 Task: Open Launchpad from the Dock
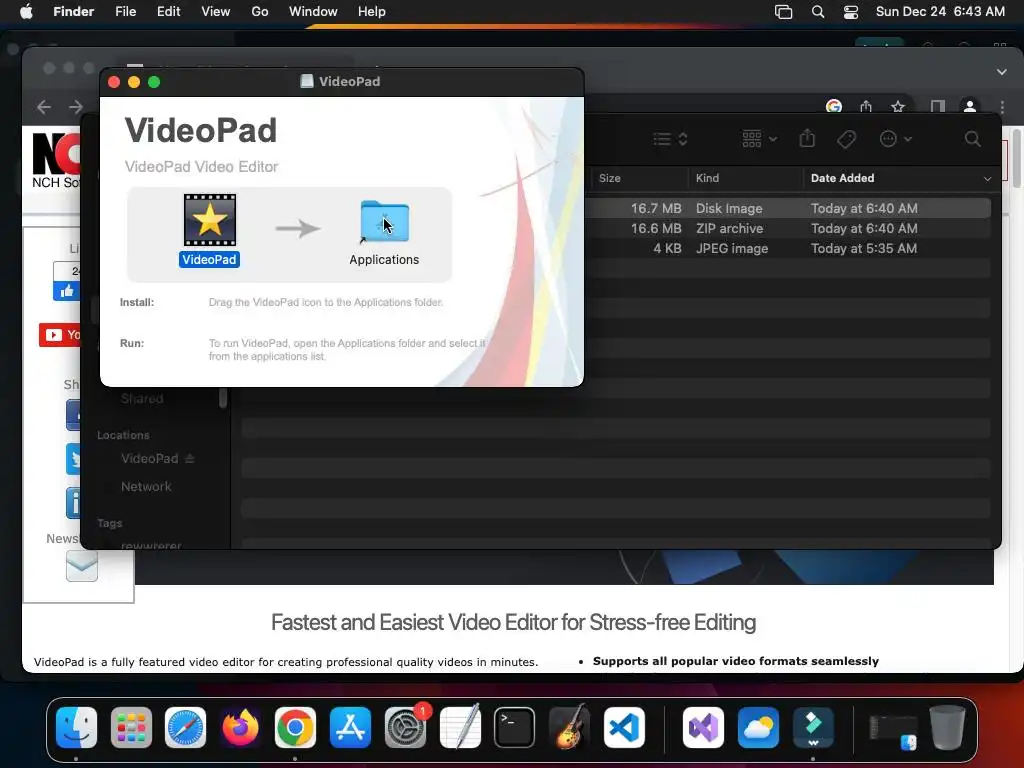(x=131, y=728)
